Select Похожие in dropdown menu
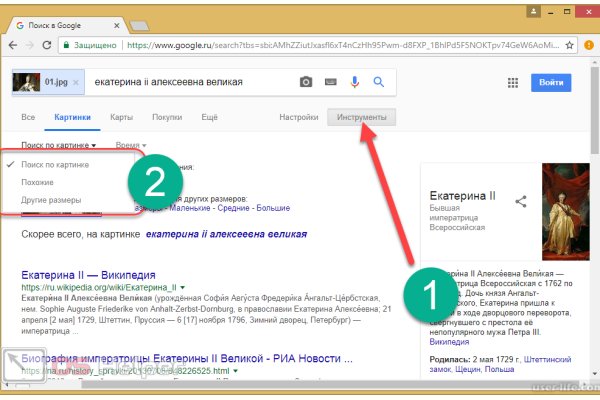 [x=37, y=182]
